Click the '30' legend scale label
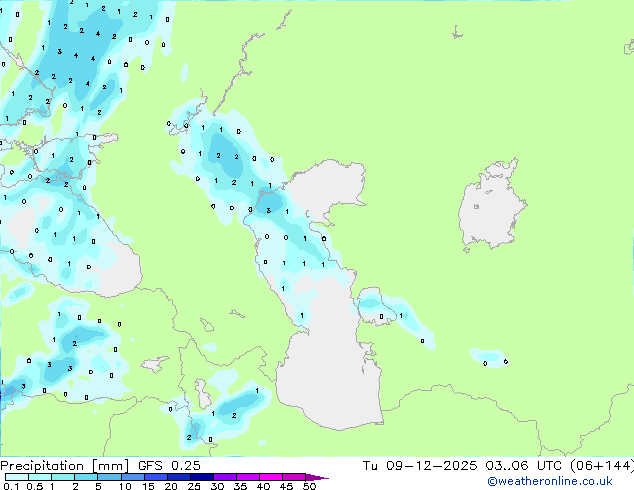This screenshot has height=490, width=634. point(217,486)
